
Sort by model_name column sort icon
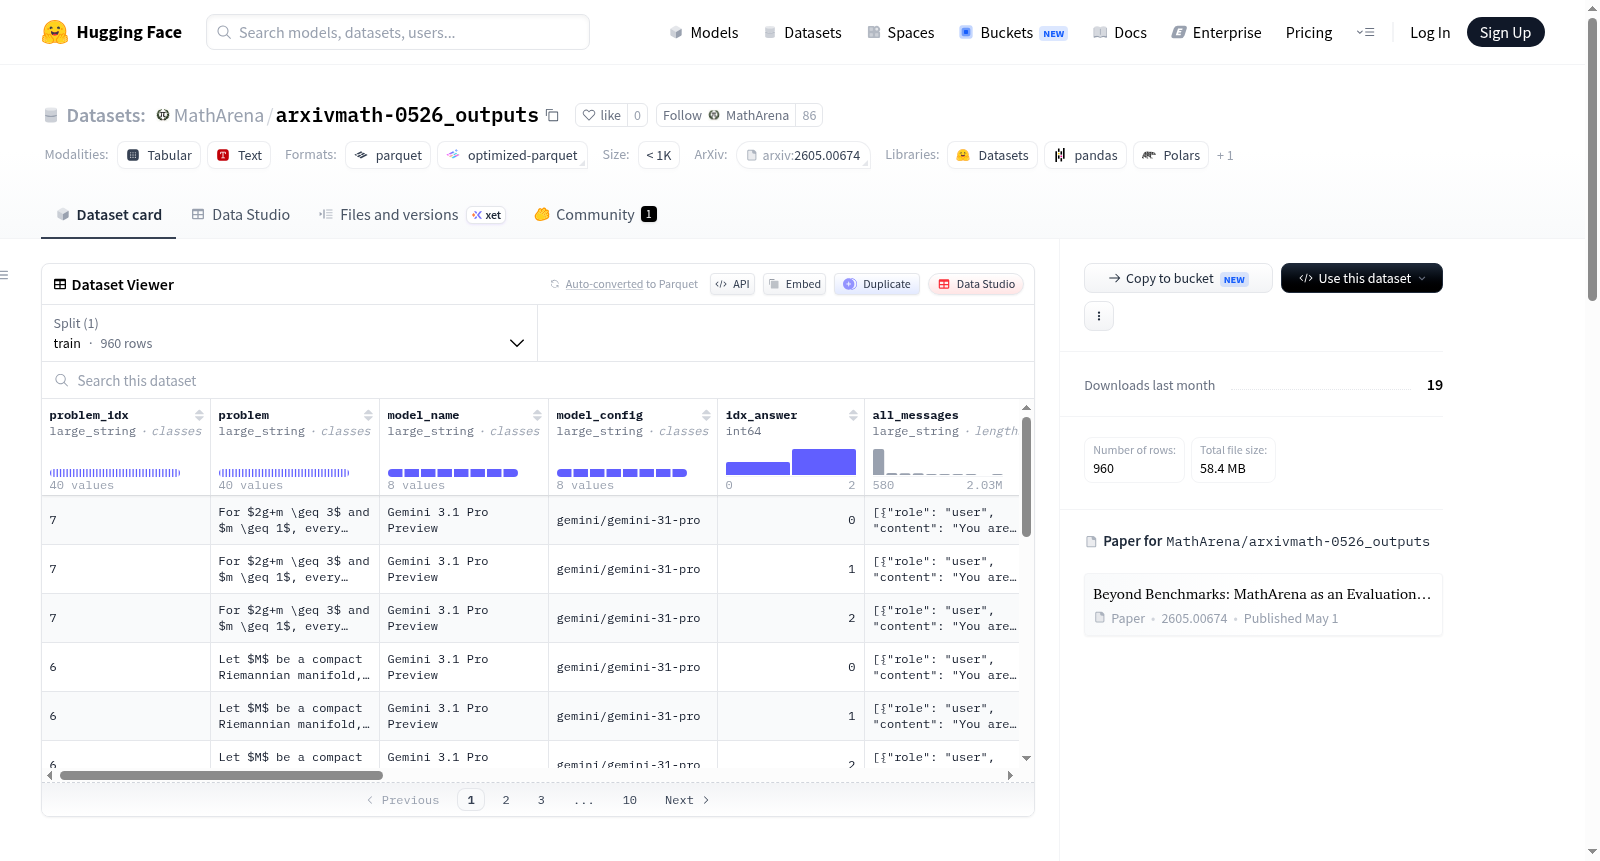[537, 415]
